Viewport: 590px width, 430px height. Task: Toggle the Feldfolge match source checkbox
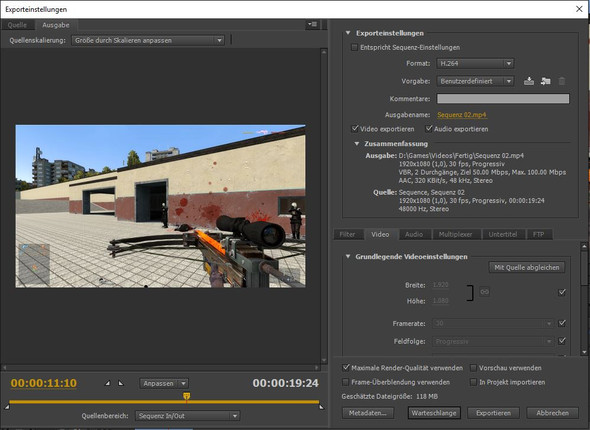click(562, 341)
